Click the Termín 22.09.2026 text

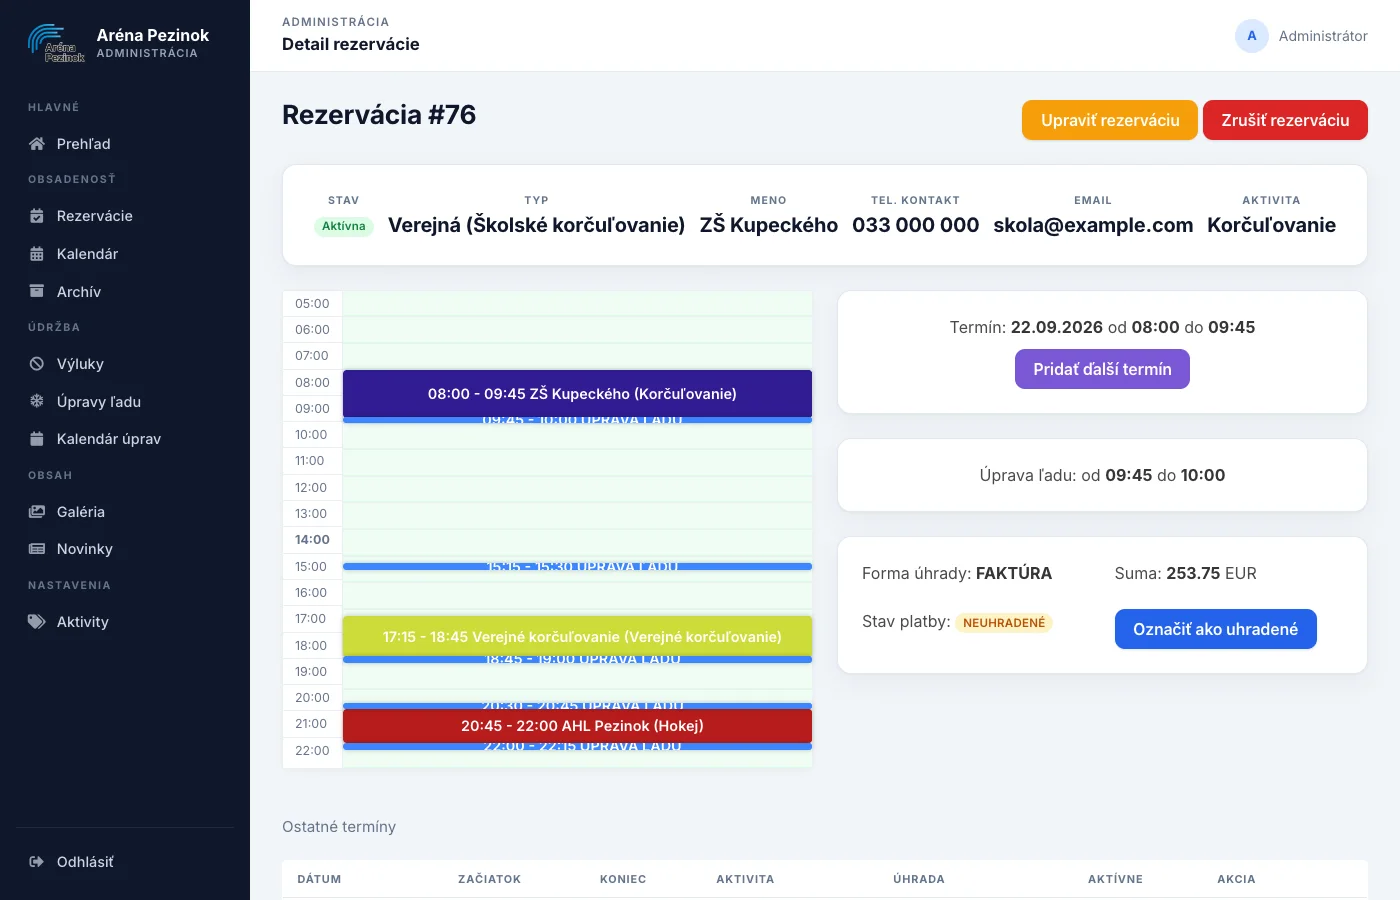click(x=1102, y=327)
